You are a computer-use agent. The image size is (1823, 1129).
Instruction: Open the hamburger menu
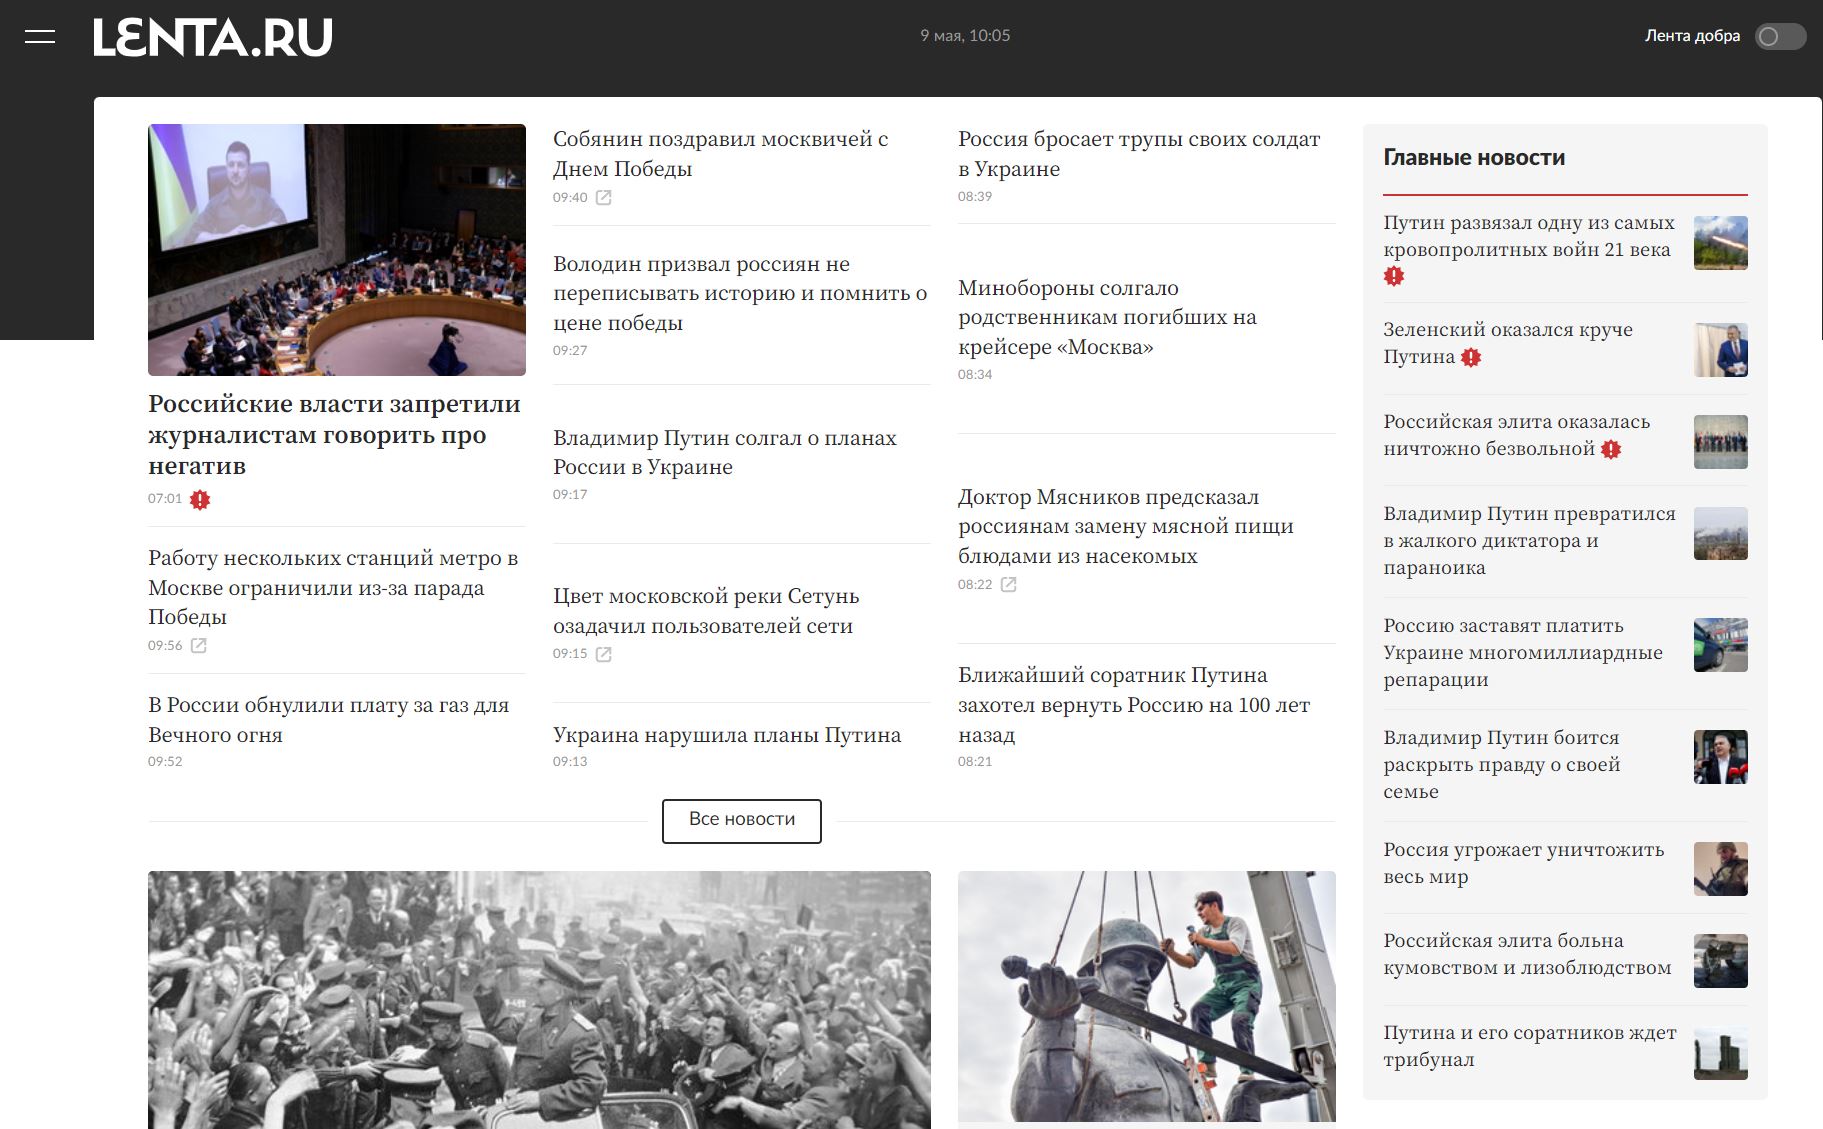pos(40,37)
